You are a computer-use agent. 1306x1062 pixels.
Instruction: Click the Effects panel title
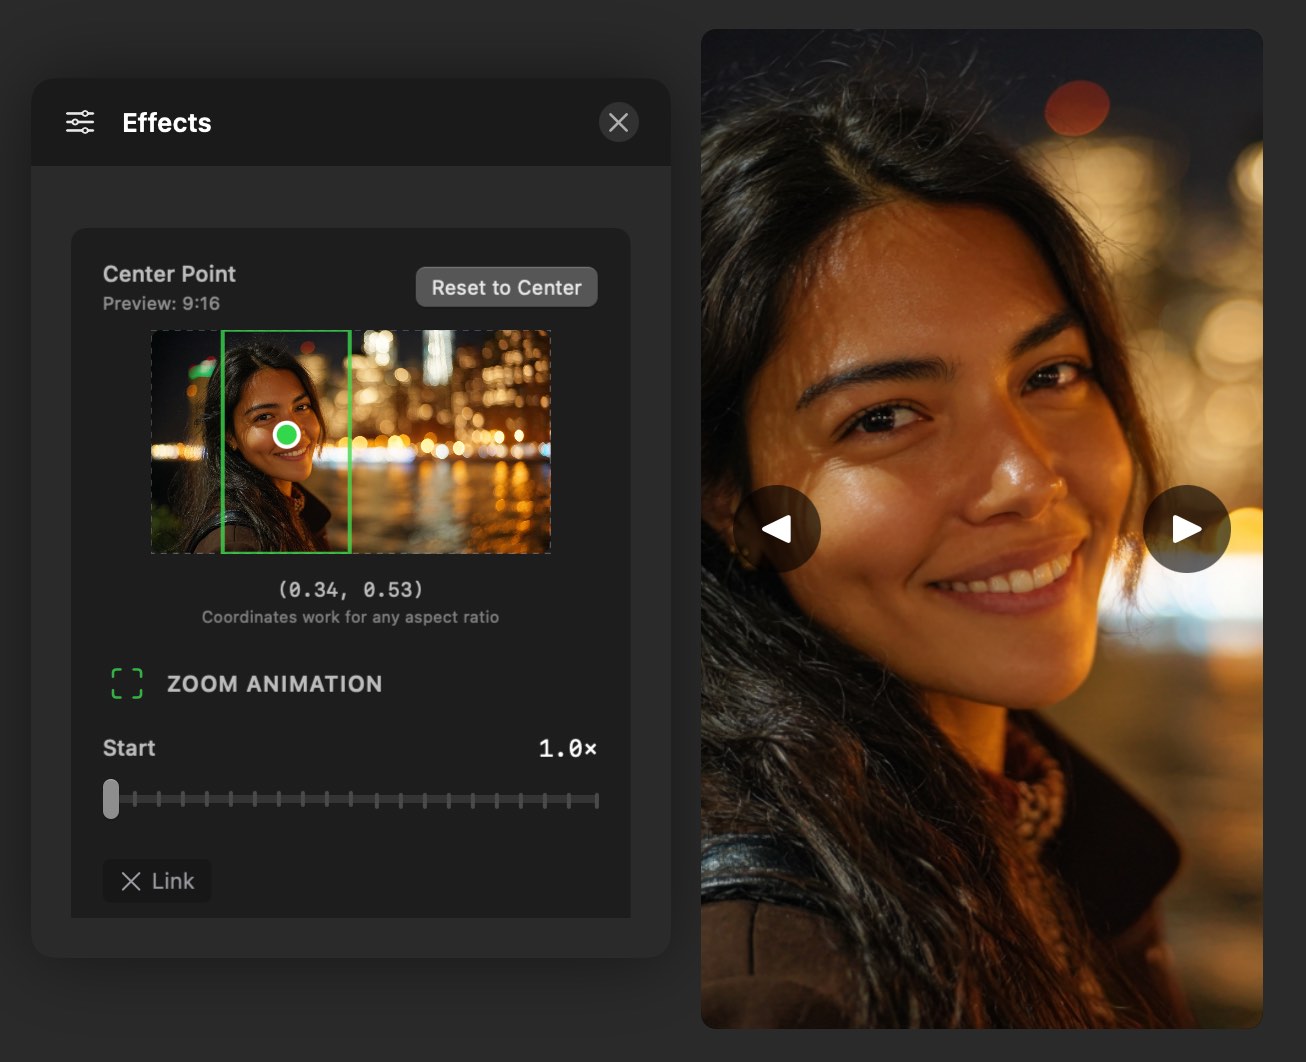pos(167,123)
